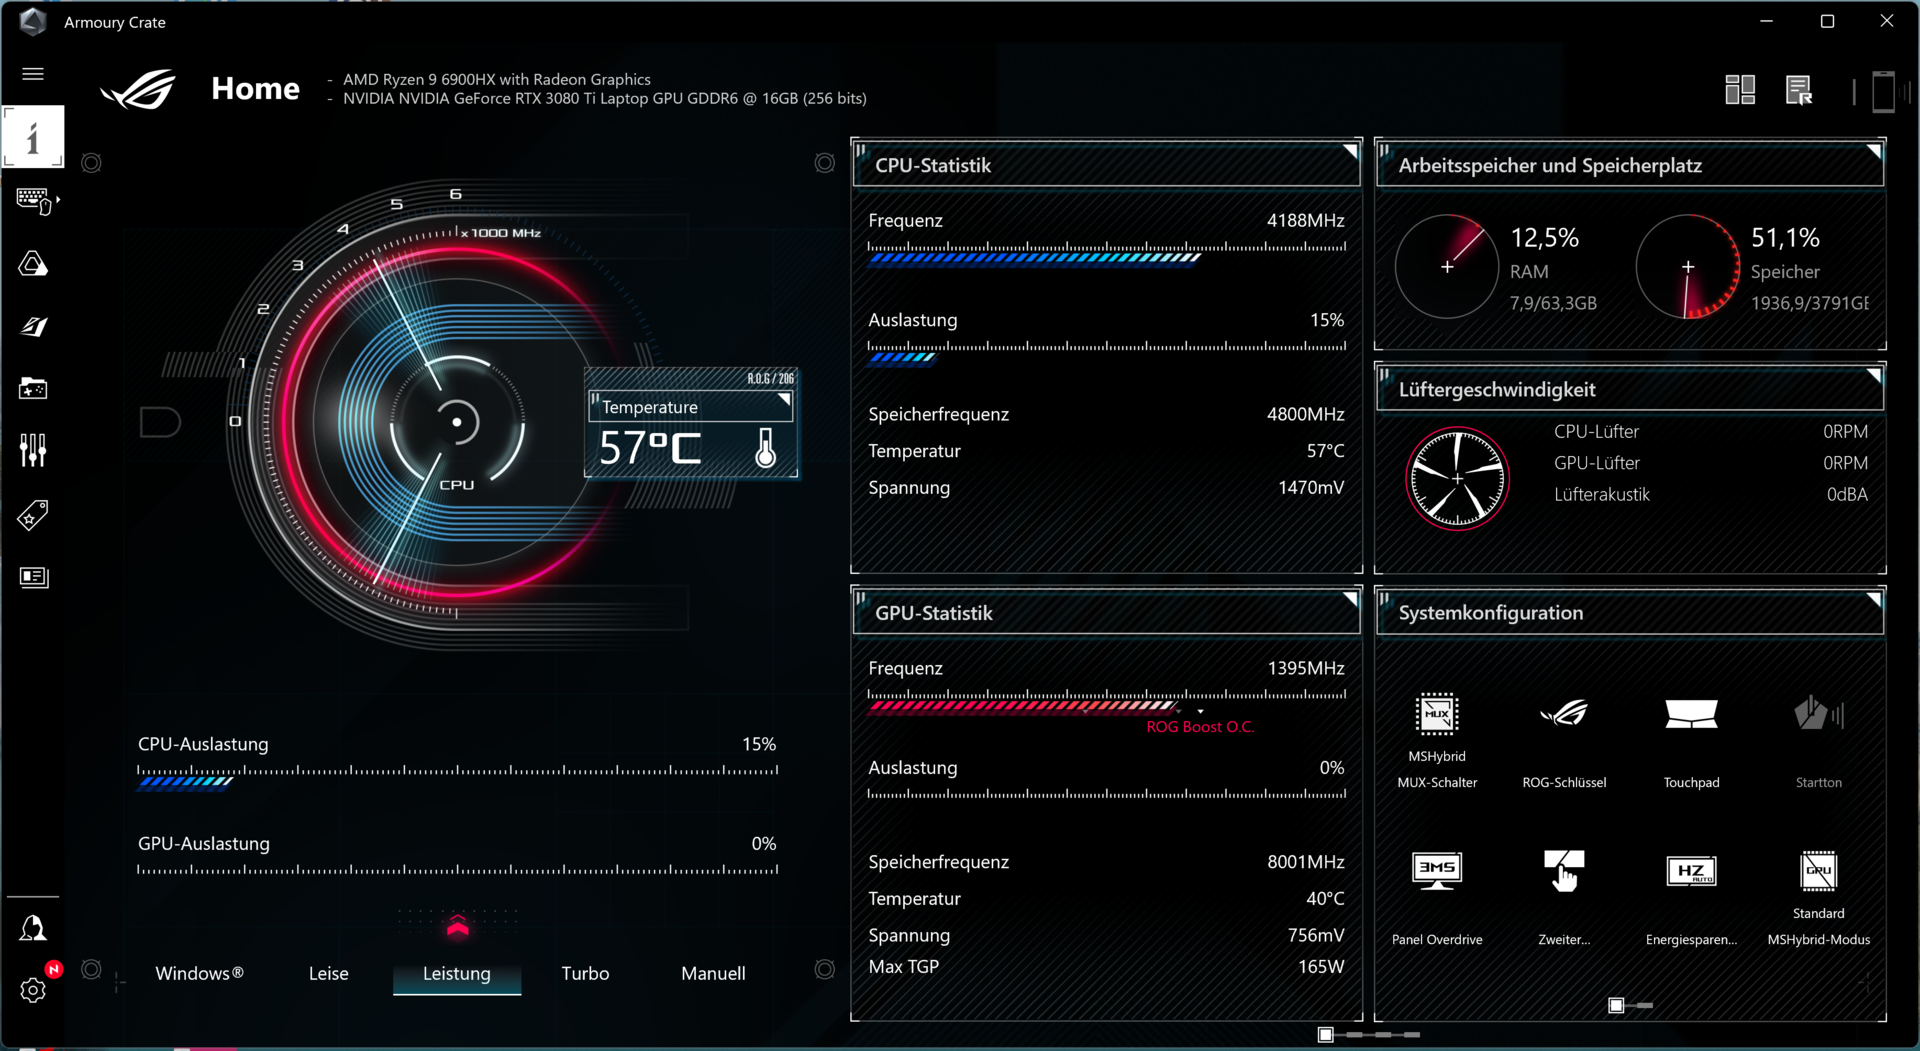Click the NVIDIA GeForce RTX 3080 Ti text

click(605, 98)
